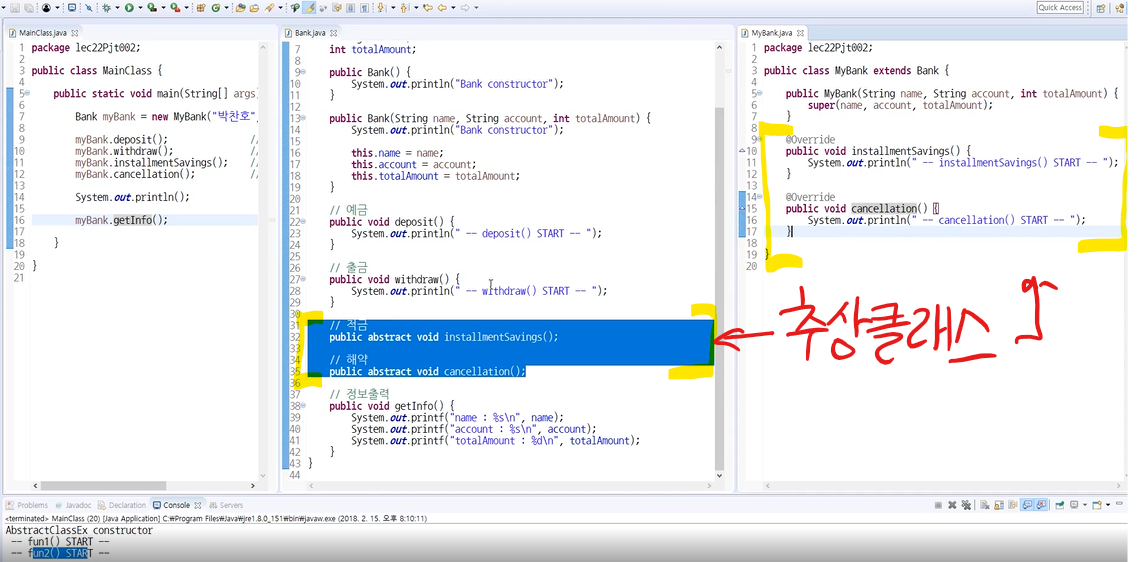Open the Servers view tab
The width and height of the screenshot is (1140, 562).
(226, 505)
